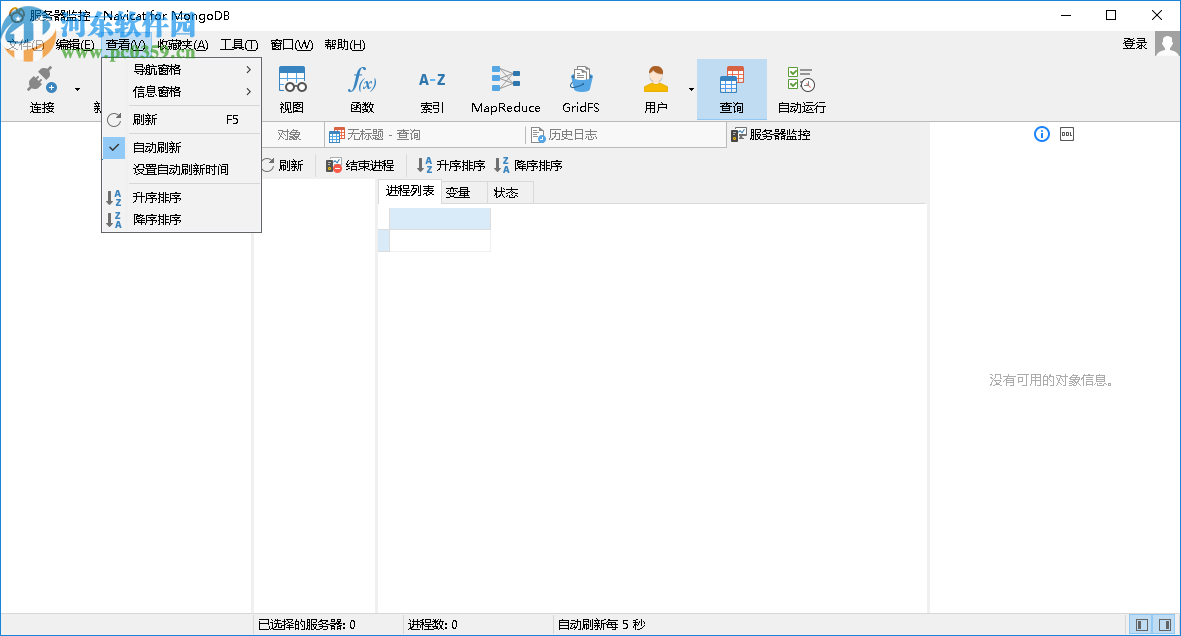Click the 降序排序 toolbar button
This screenshot has height=636, width=1181.
(529, 166)
